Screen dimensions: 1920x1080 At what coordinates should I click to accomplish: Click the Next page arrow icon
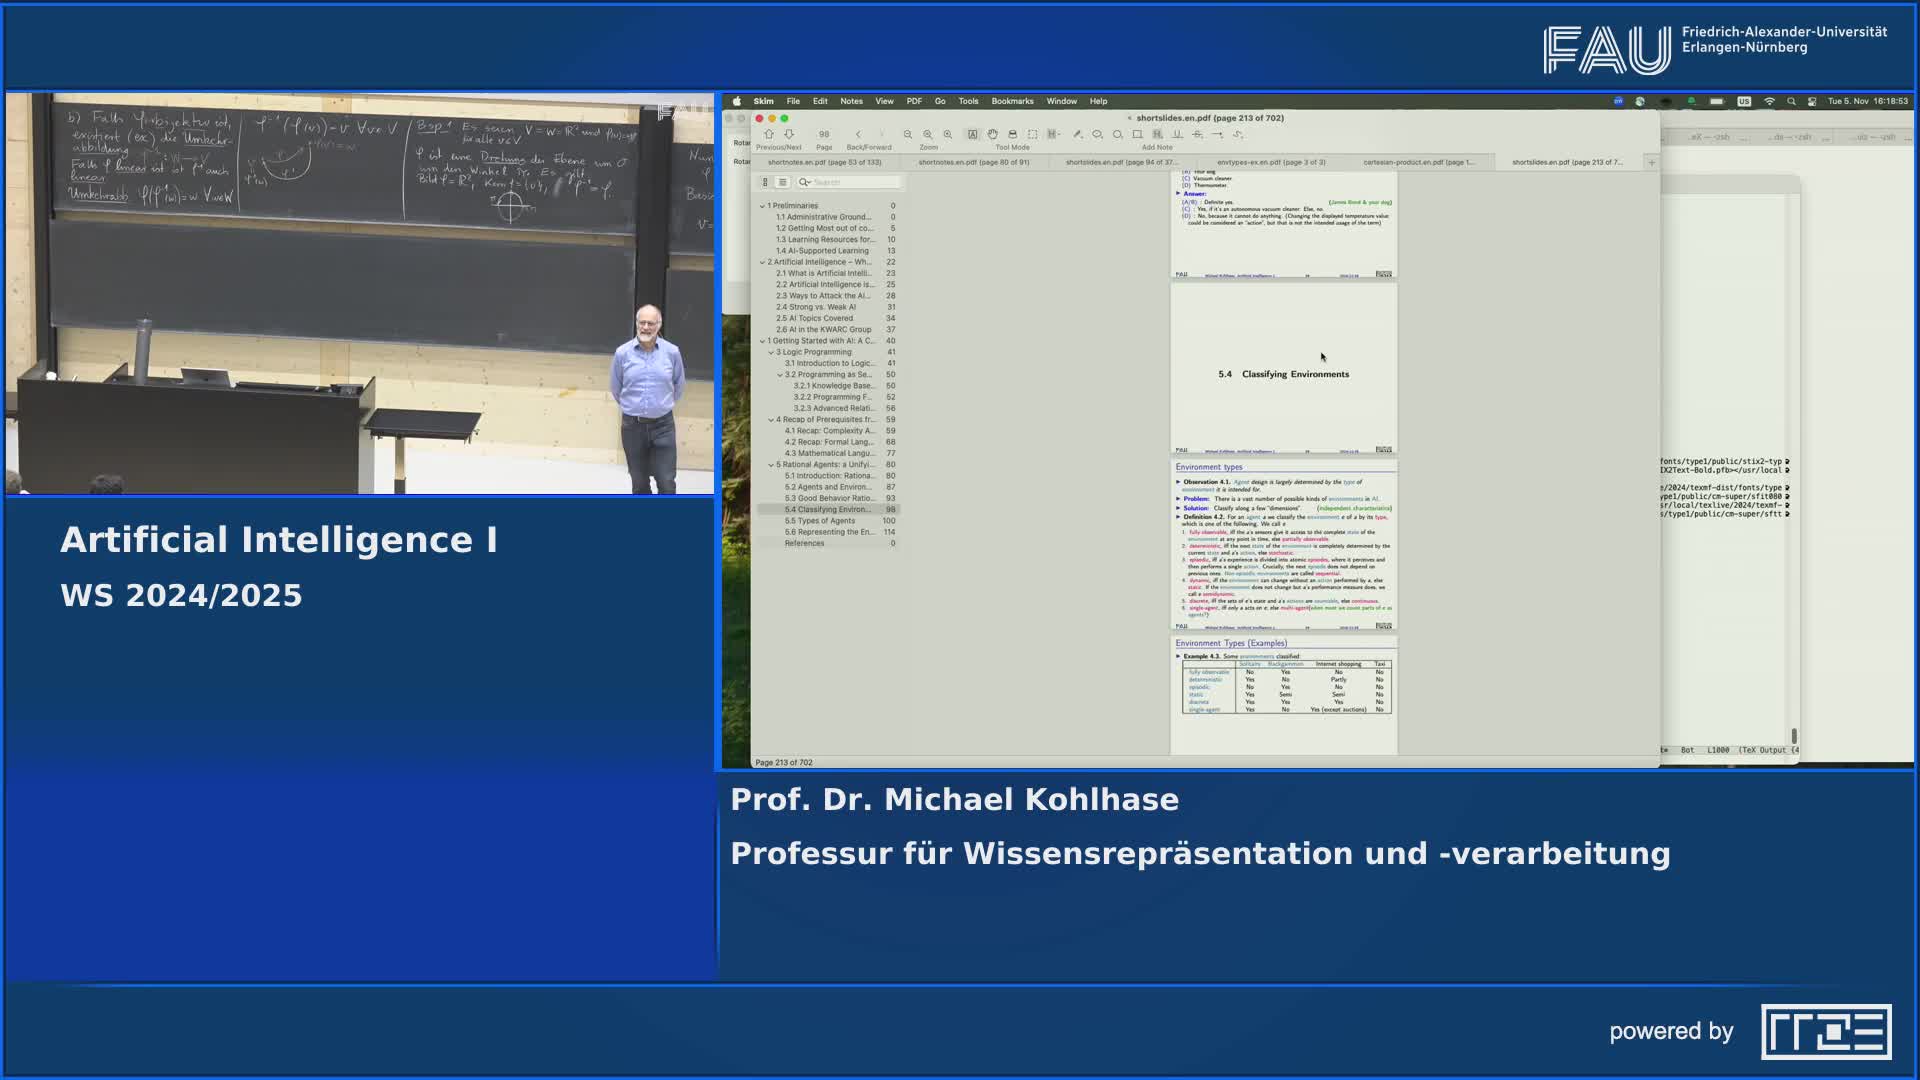coord(789,132)
